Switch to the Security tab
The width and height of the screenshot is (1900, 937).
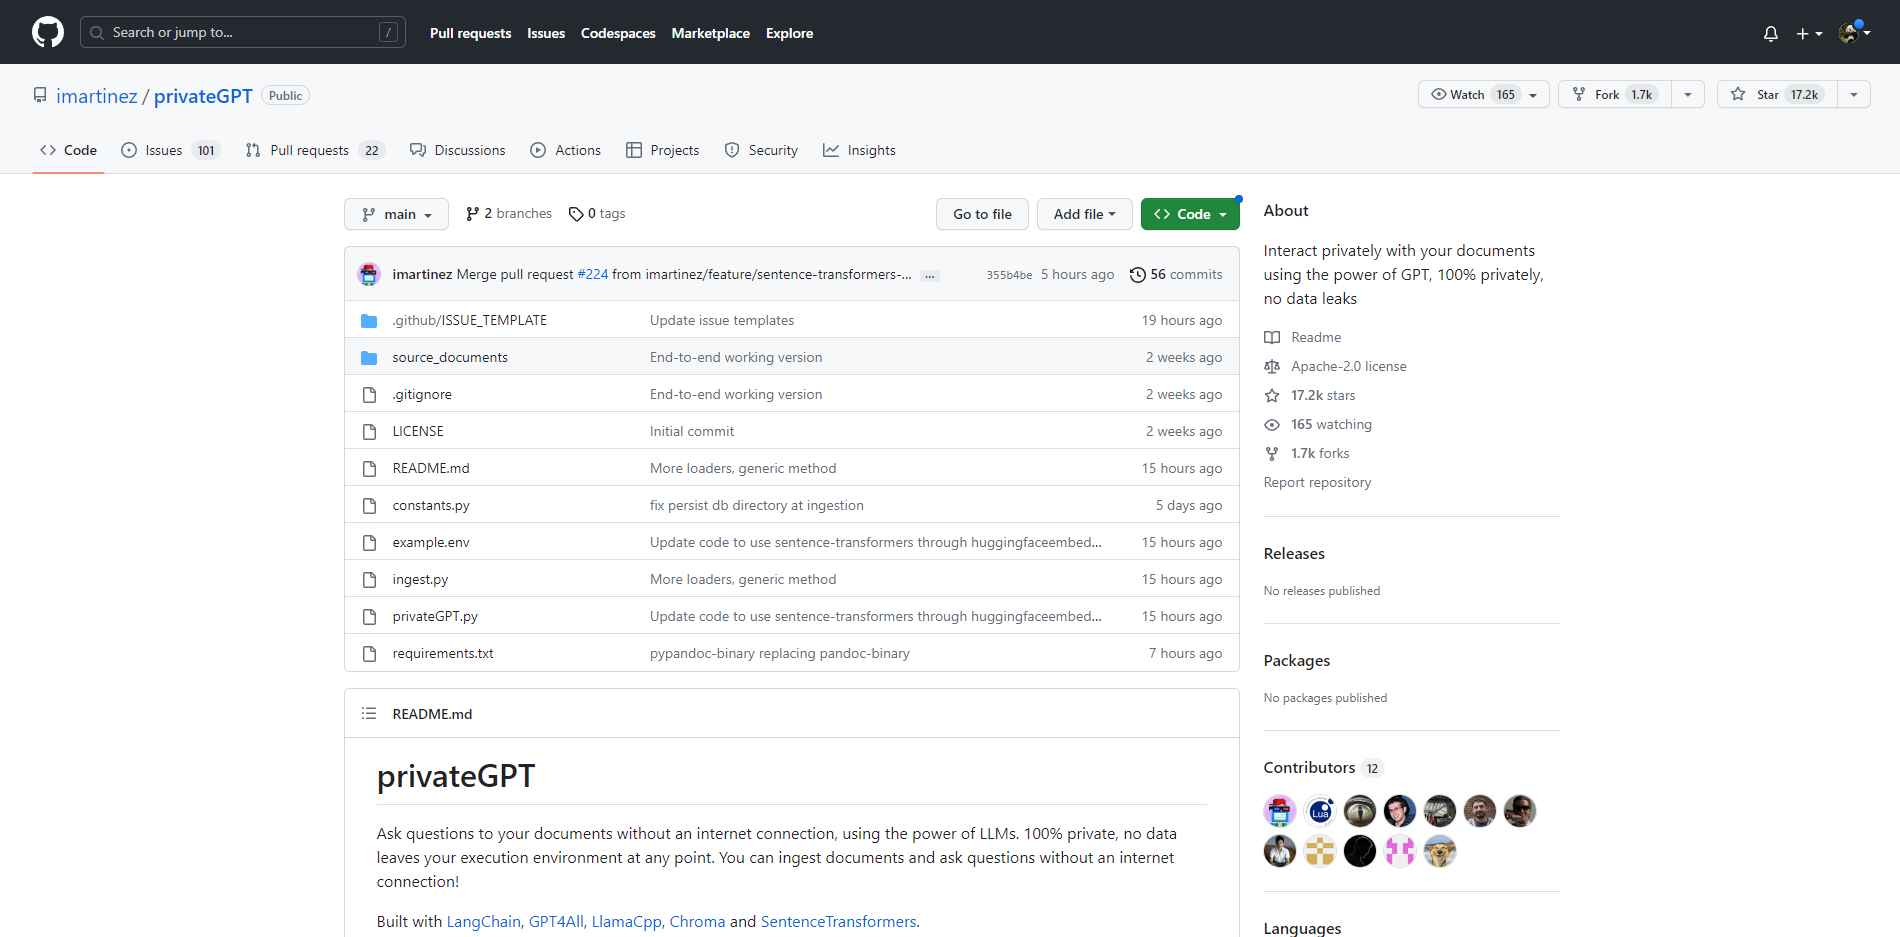tap(761, 150)
